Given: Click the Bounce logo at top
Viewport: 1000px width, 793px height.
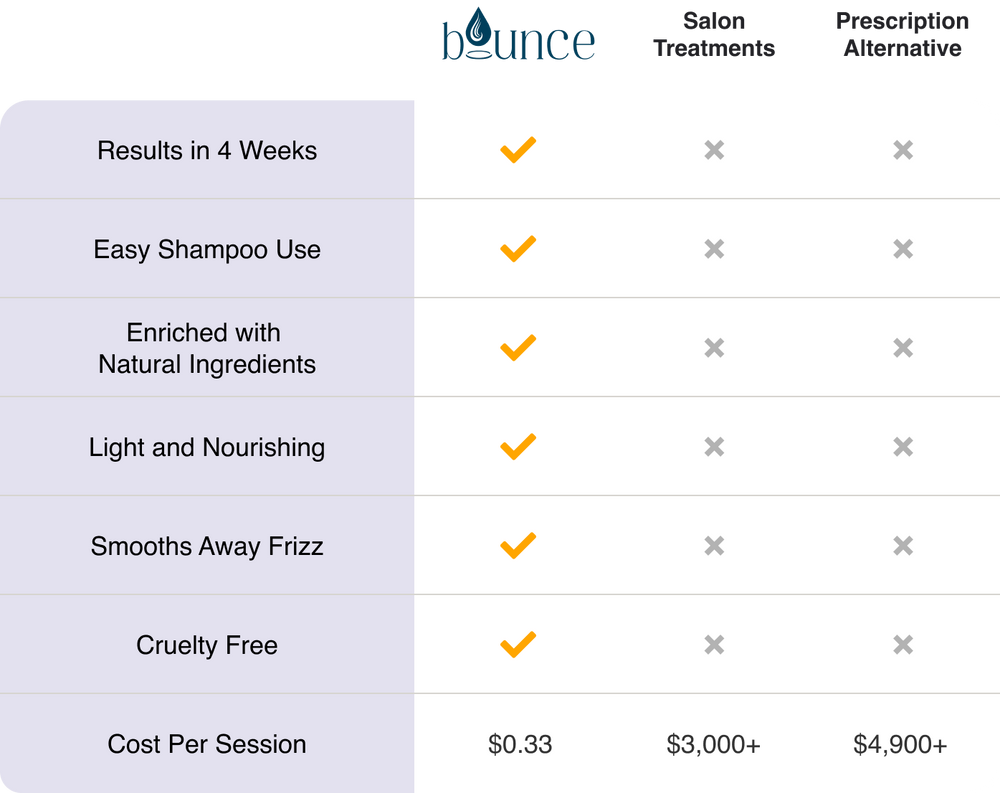Looking at the screenshot, I should (x=518, y=36).
